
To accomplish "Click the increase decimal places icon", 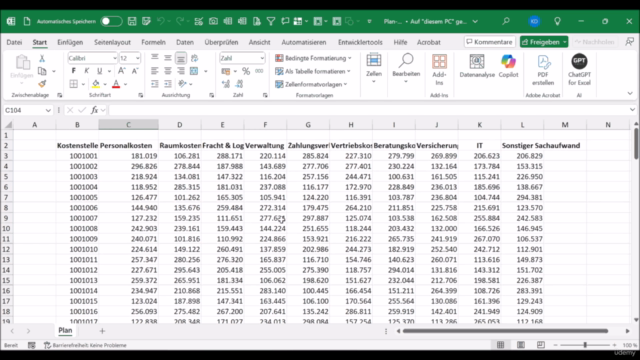I will pyautogui.click(x=226, y=84).
